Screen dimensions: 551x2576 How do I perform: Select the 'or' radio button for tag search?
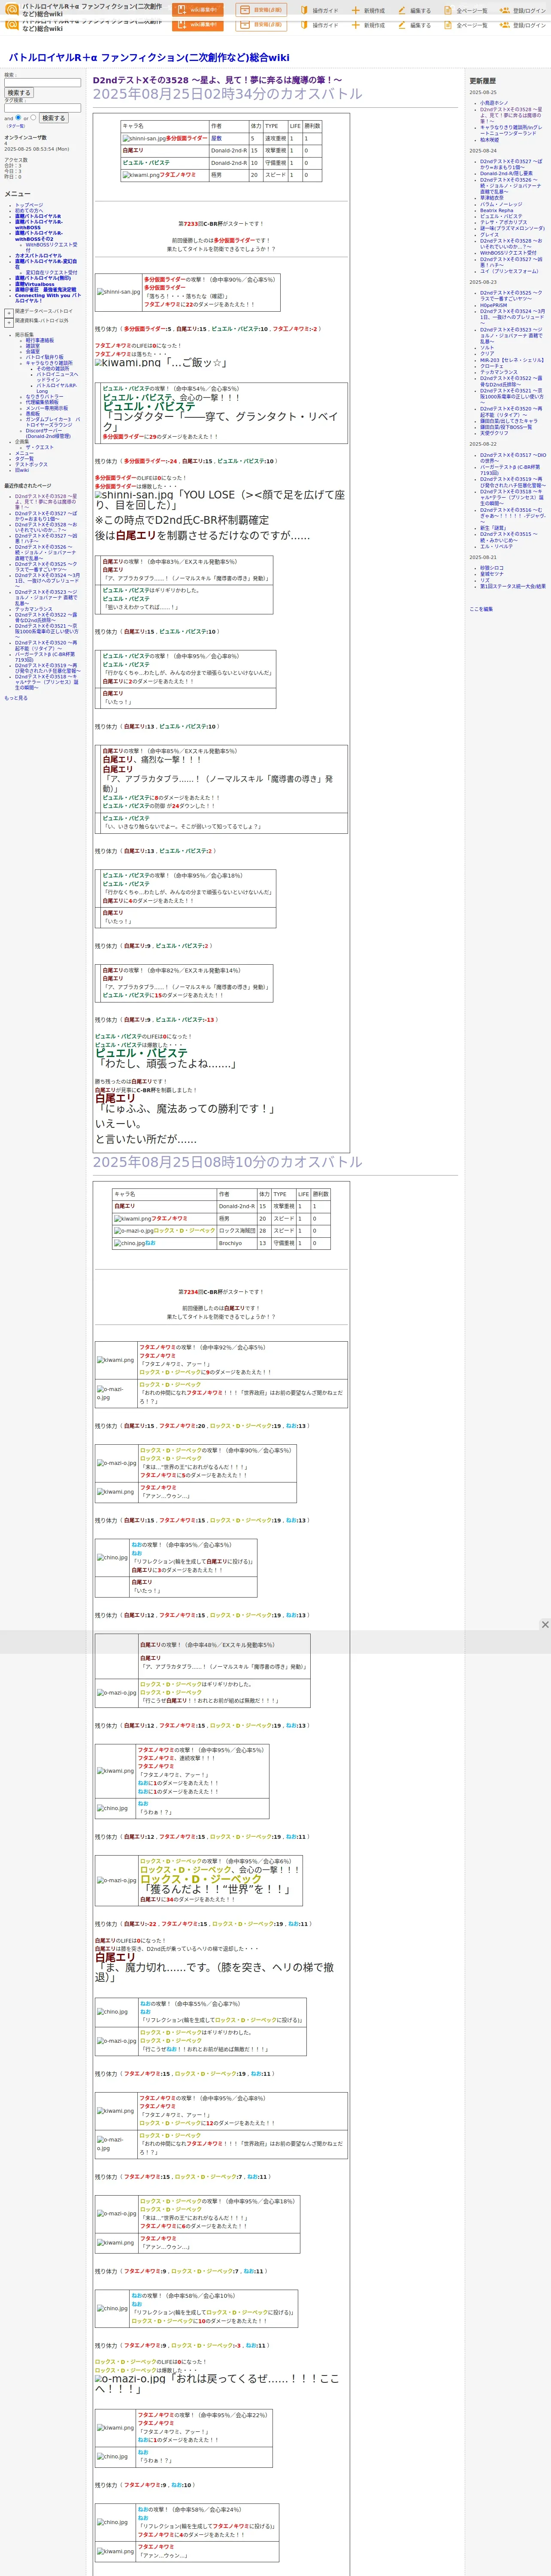point(33,117)
